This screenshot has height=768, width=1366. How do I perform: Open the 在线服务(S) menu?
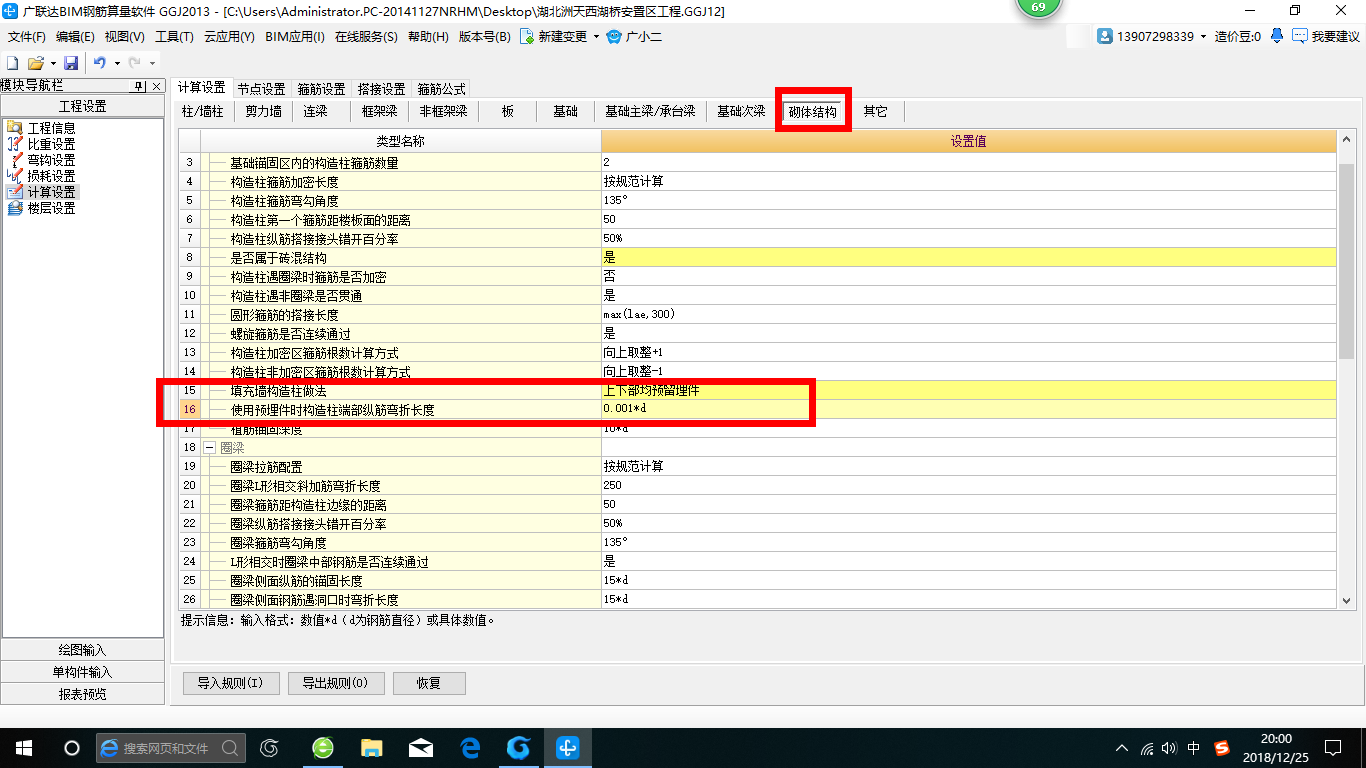(x=368, y=37)
